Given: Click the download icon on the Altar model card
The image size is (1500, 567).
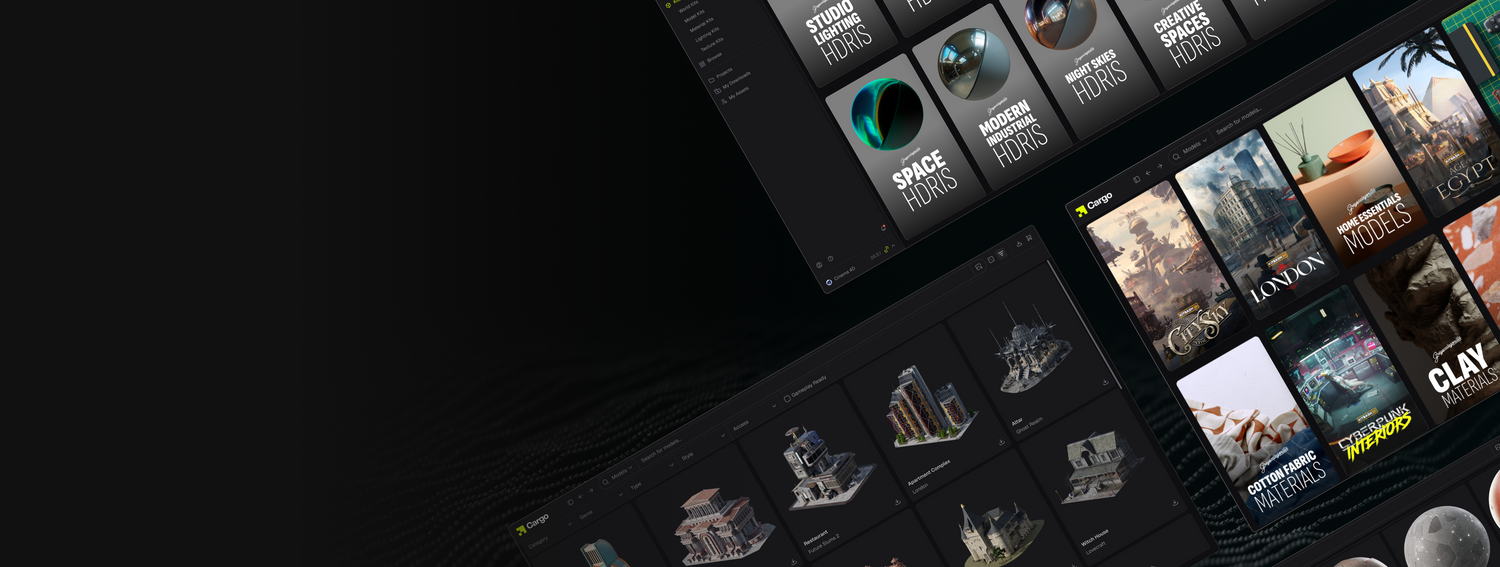Looking at the screenshot, I should click(x=1106, y=381).
